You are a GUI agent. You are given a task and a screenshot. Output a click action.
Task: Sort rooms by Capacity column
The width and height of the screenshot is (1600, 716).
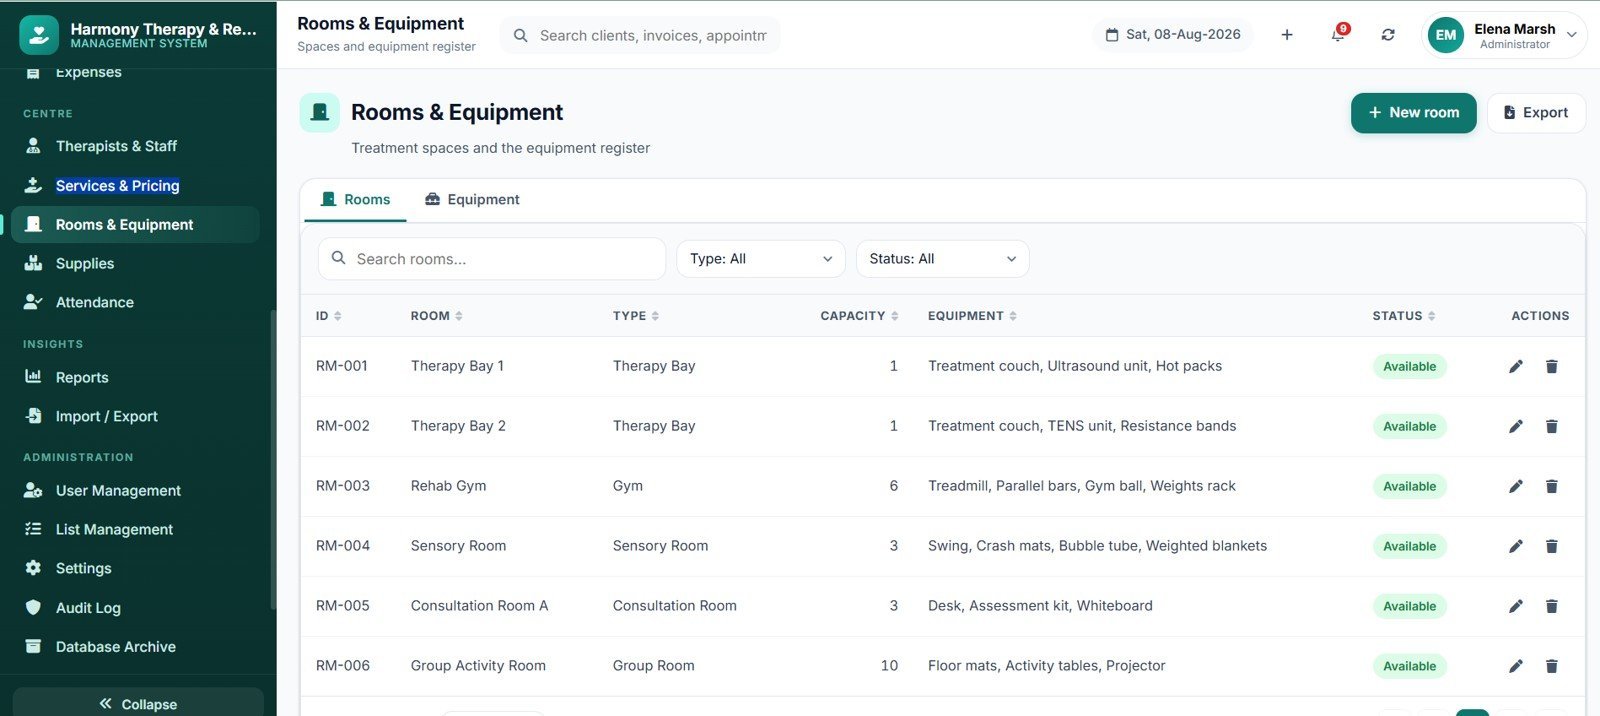[859, 316]
